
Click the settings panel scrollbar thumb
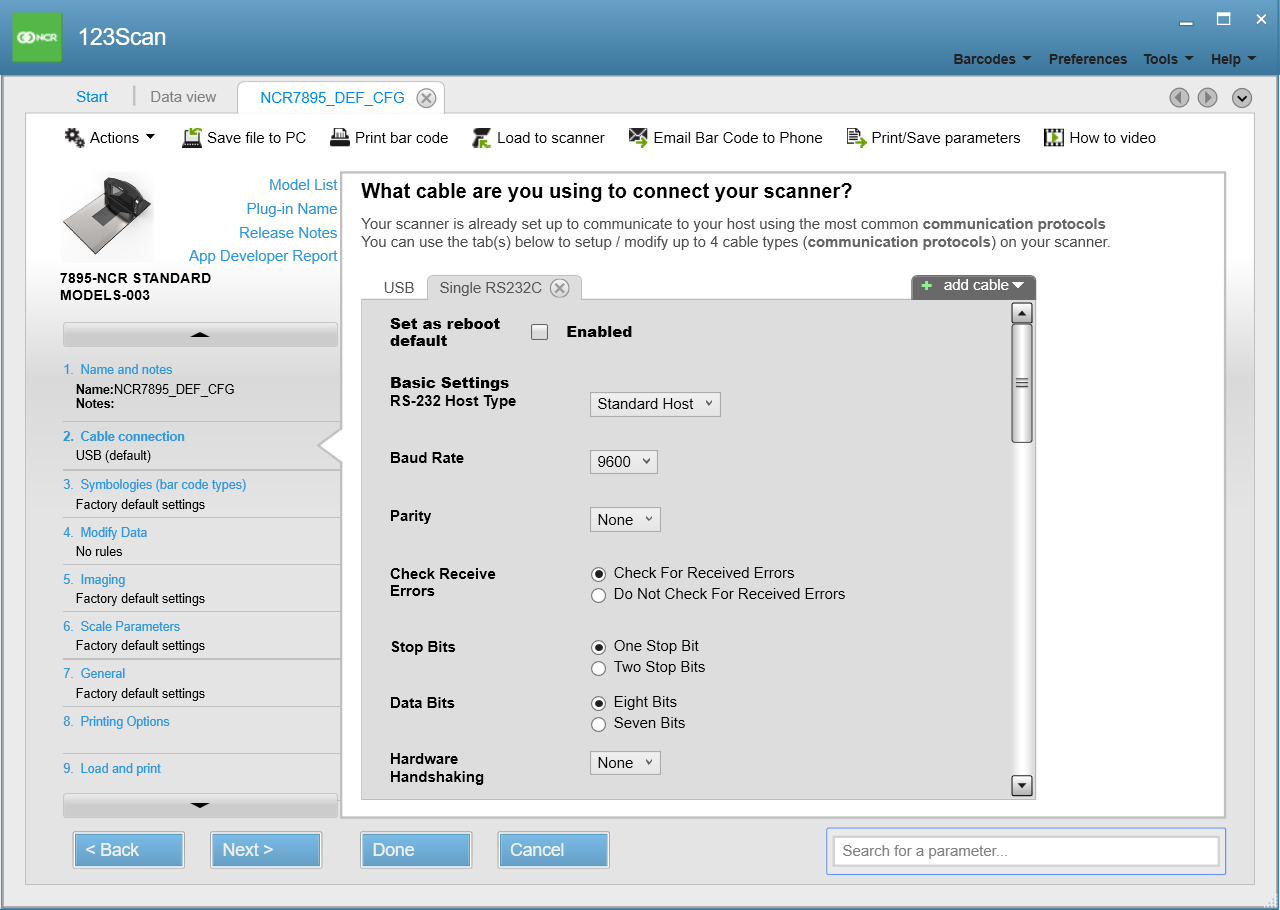click(1022, 383)
